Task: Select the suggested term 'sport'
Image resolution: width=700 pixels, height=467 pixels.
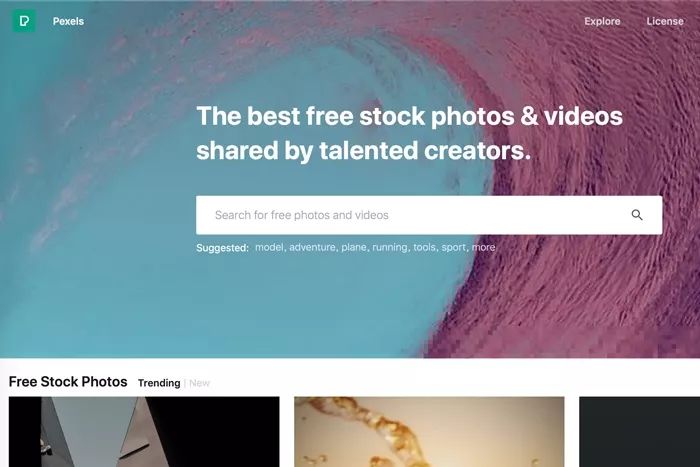Action: coord(454,247)
